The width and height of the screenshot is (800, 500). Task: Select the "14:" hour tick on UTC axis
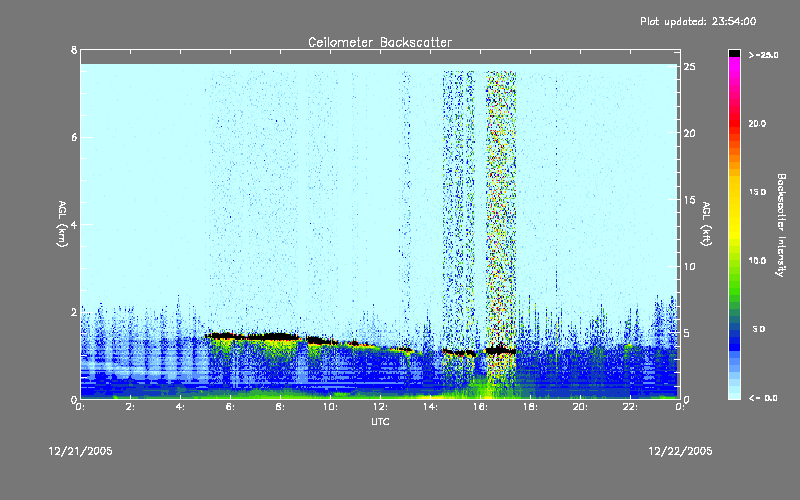(430, 407)
